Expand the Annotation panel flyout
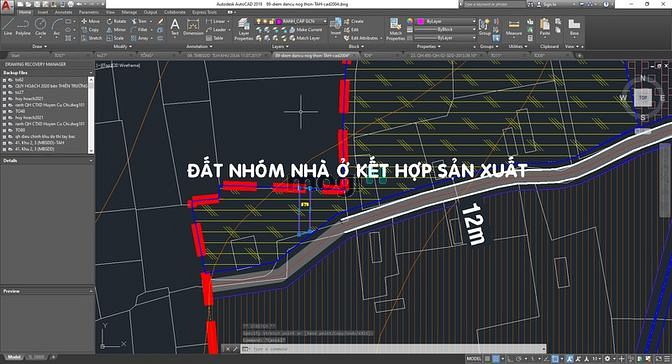The image size is (672, 364). pyautogui.click(x=199, y=46)
